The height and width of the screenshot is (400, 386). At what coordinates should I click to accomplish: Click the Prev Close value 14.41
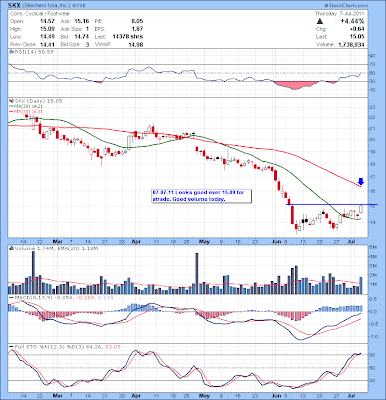[x=47, y=44]
